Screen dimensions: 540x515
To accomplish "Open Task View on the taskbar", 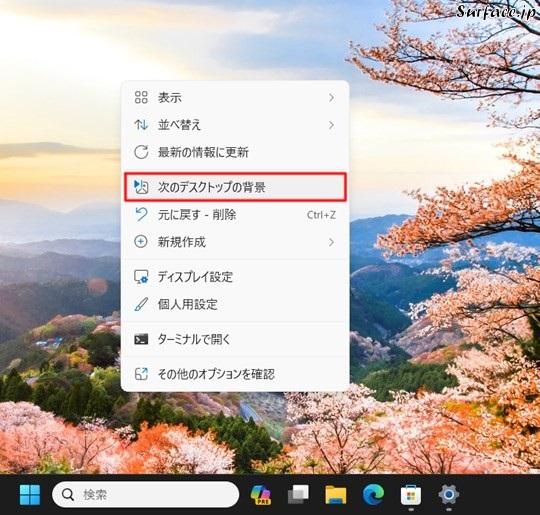I will pos(298,495).
